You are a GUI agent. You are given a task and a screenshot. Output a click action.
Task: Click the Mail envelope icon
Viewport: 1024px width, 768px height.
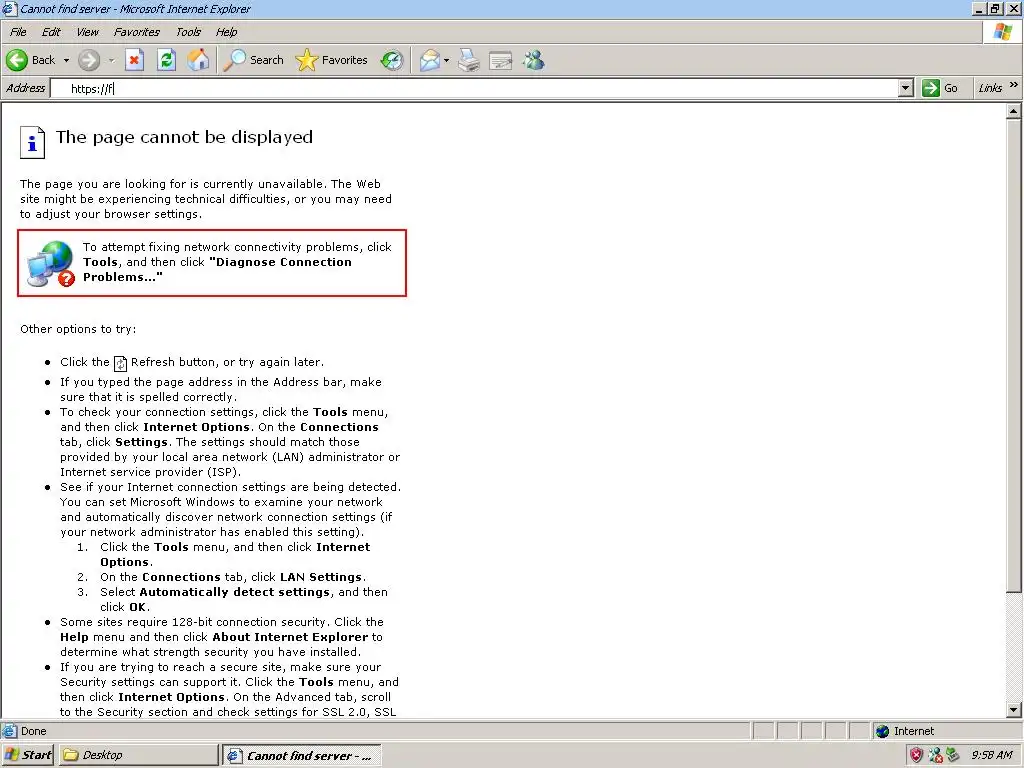[x=430, y=60]
